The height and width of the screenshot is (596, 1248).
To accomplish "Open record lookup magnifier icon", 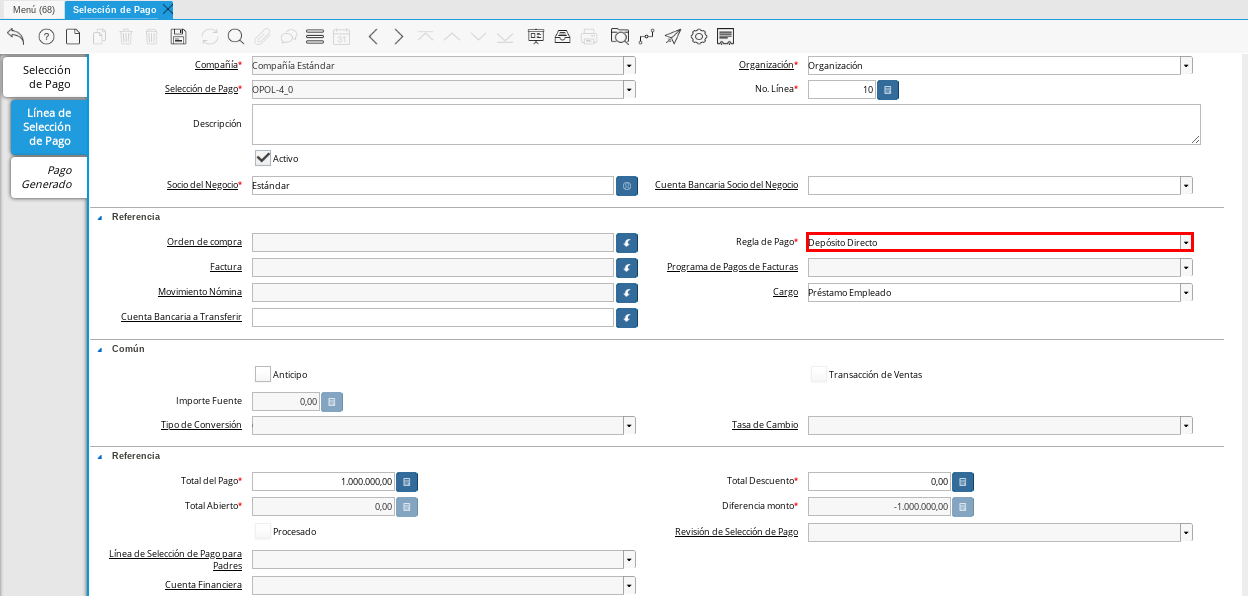I will point(236,37).
